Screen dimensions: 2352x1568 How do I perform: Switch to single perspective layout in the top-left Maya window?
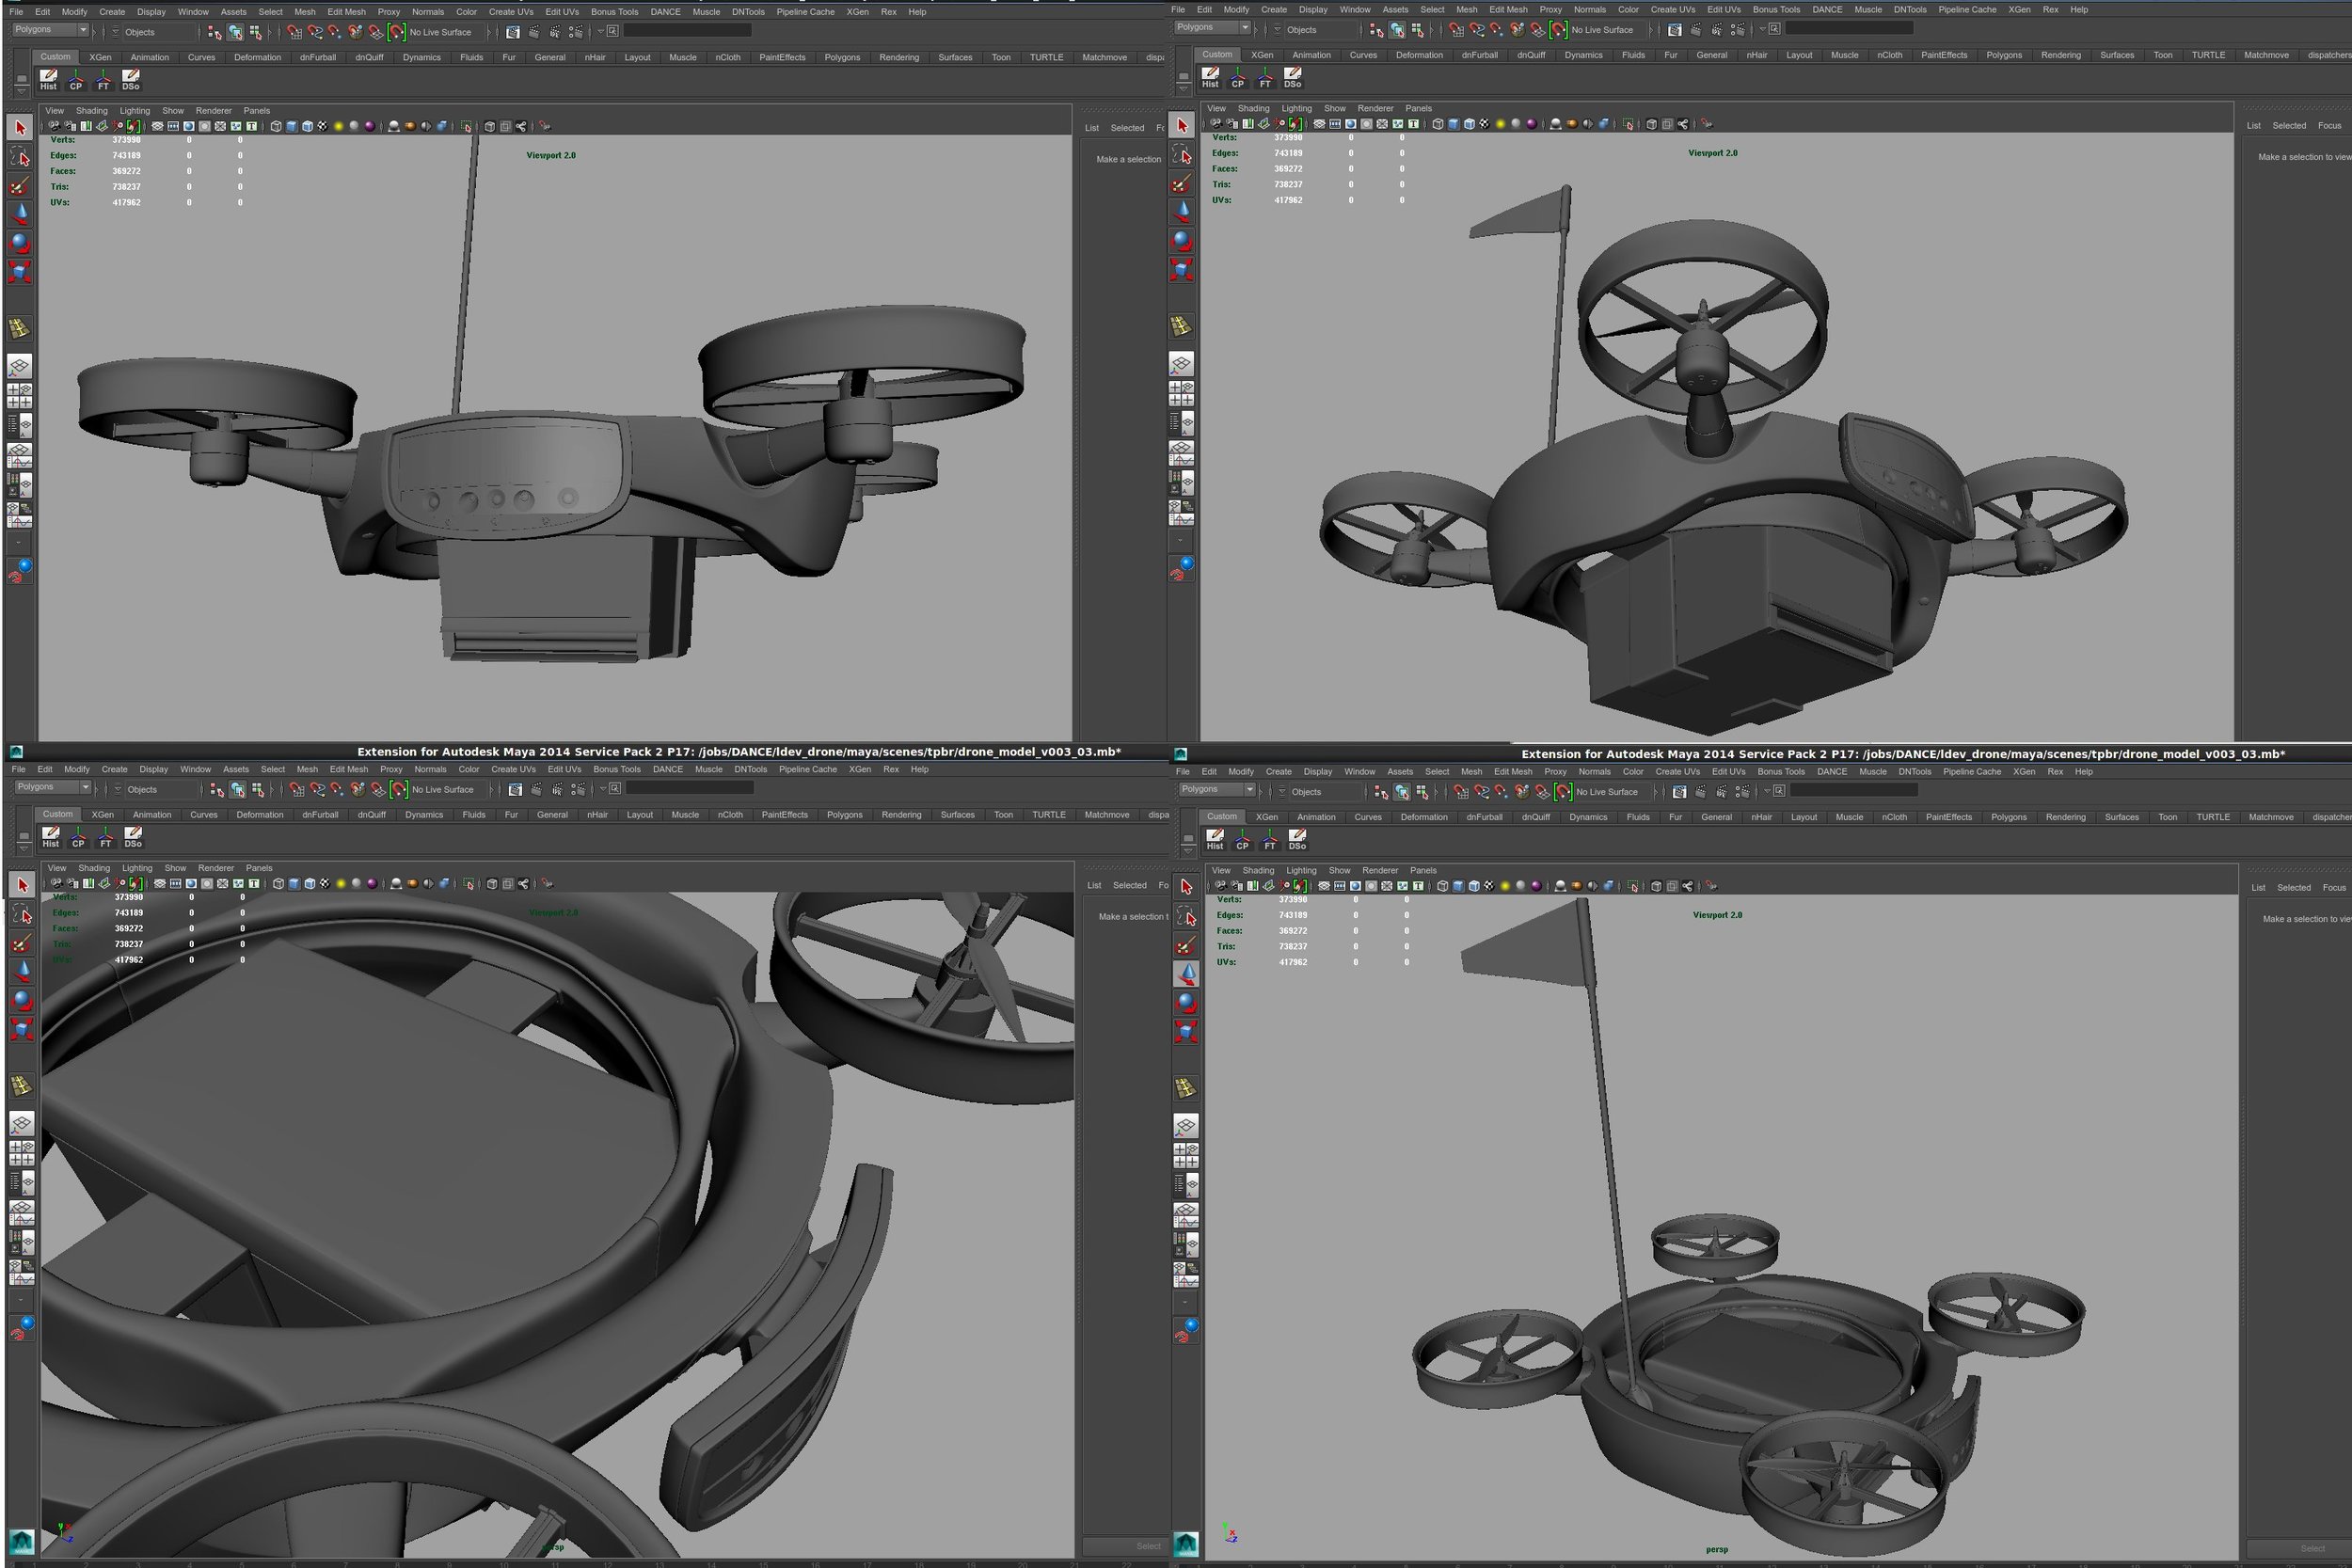coord(19,366)
